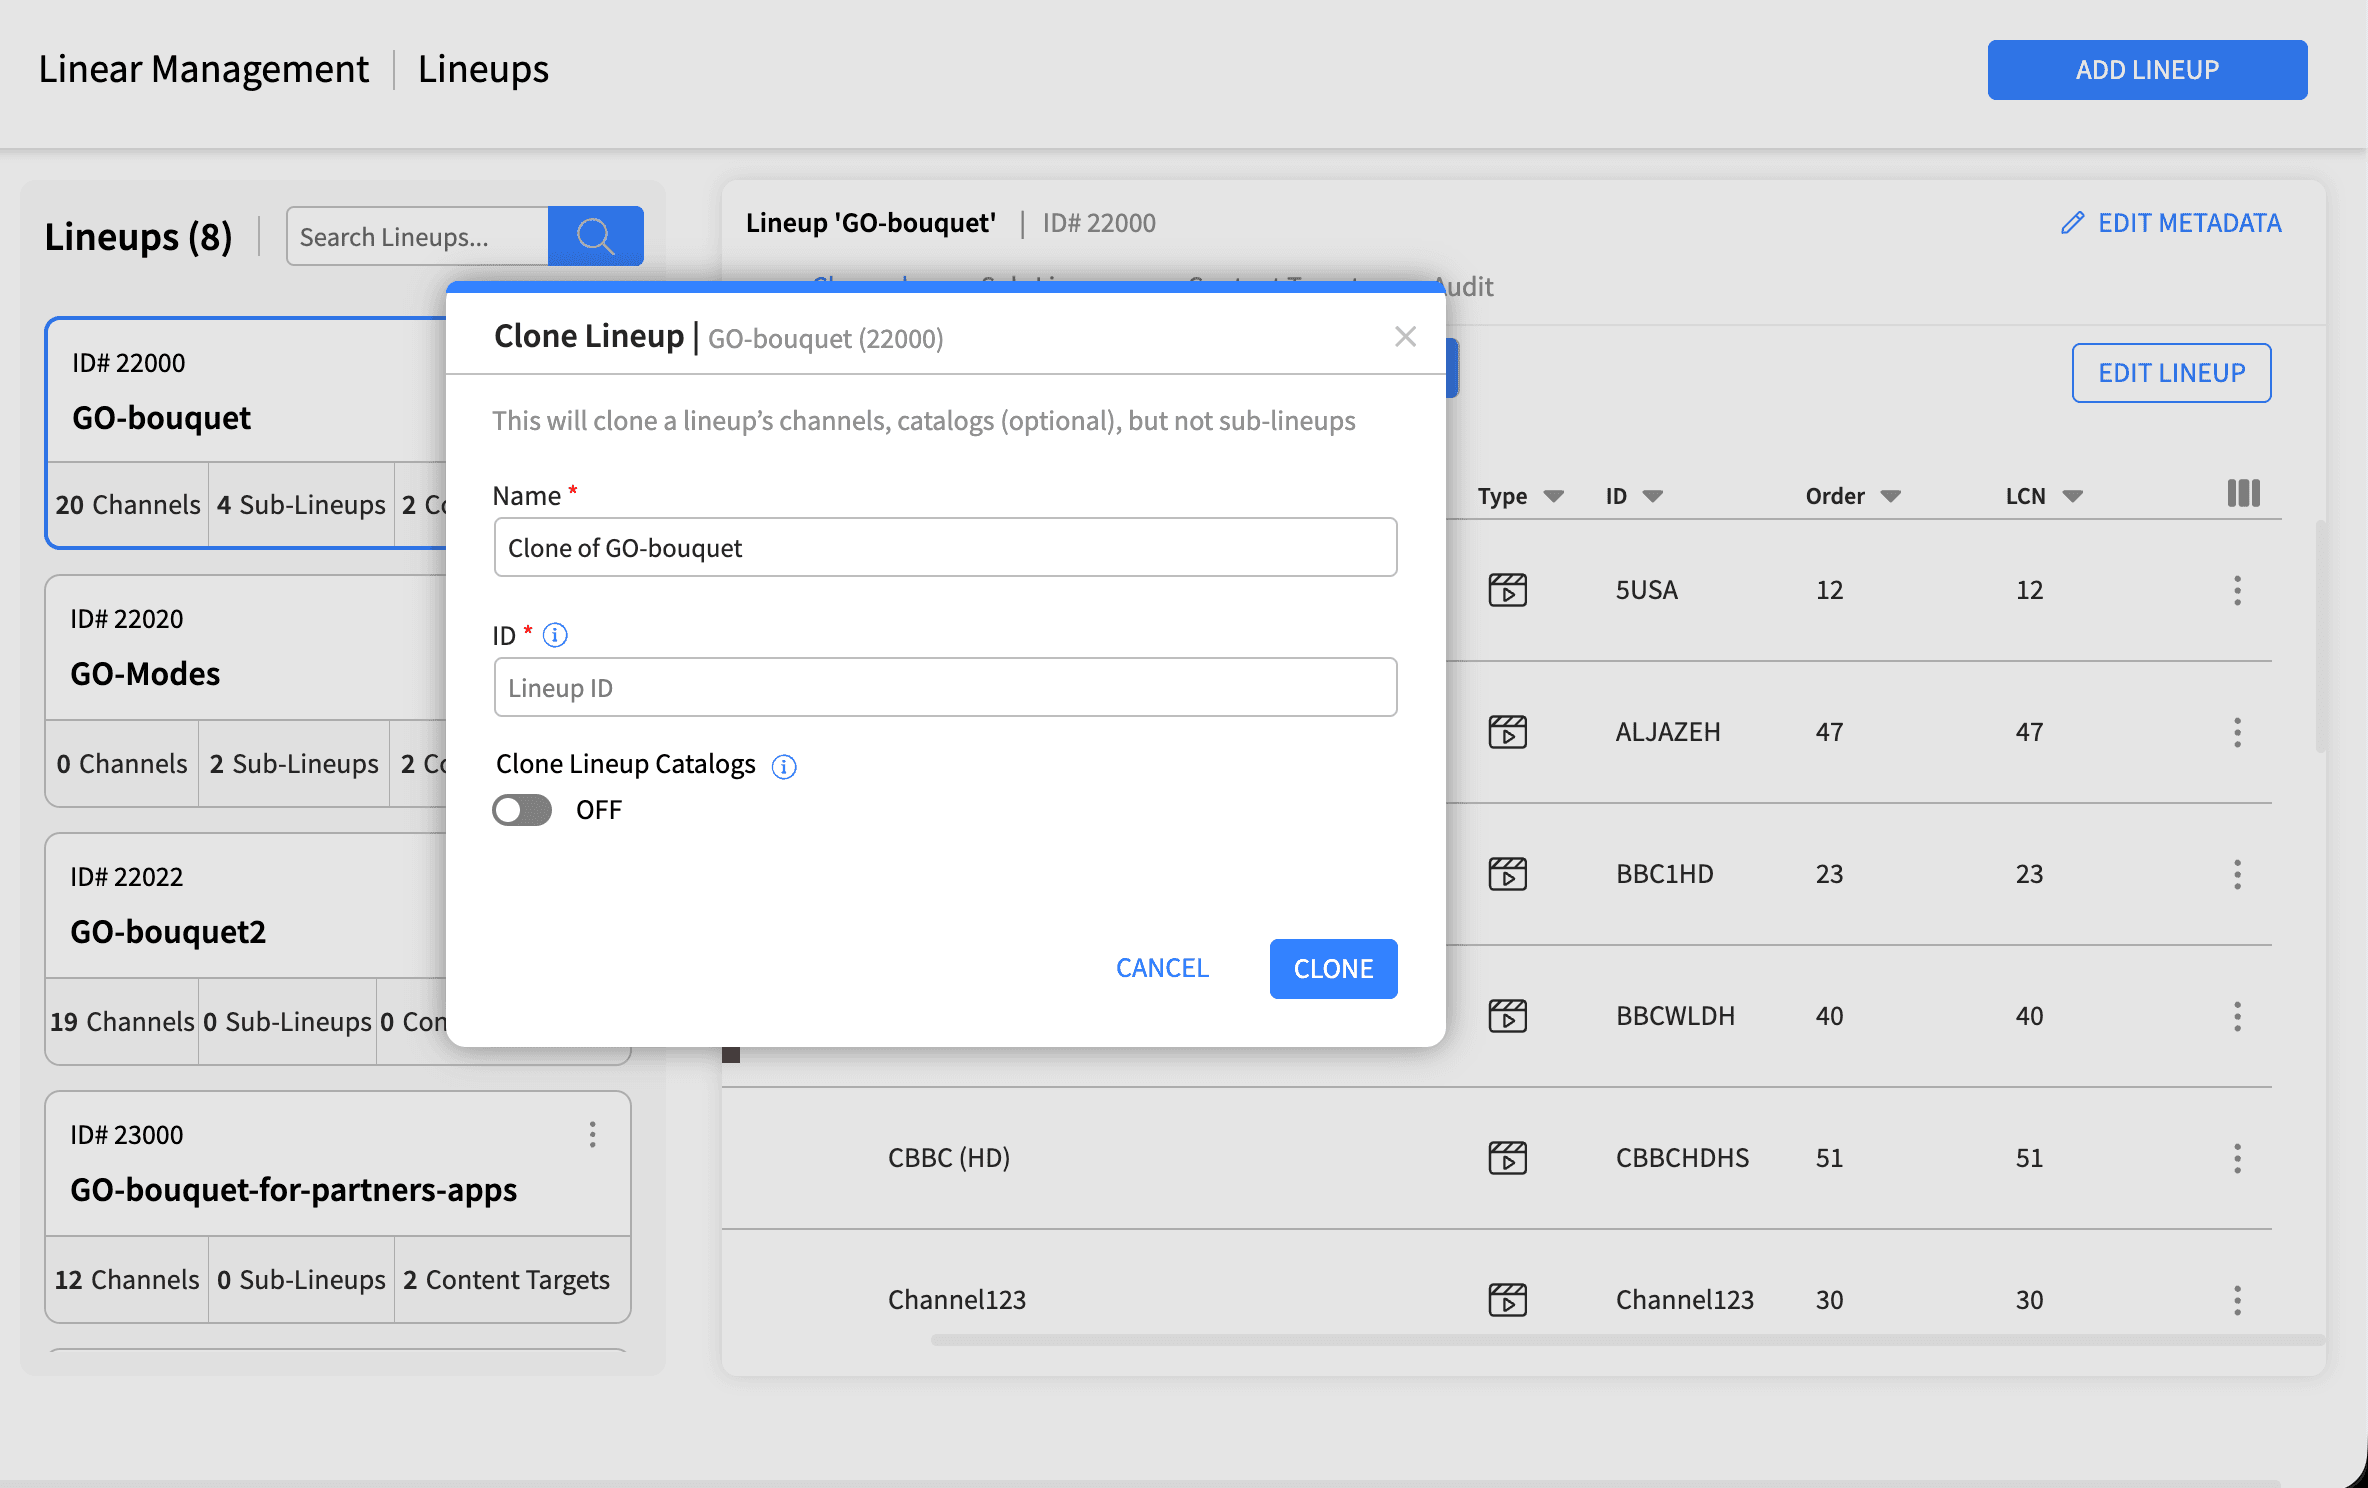Open the column chooser icon

(x=2243, y=493)
